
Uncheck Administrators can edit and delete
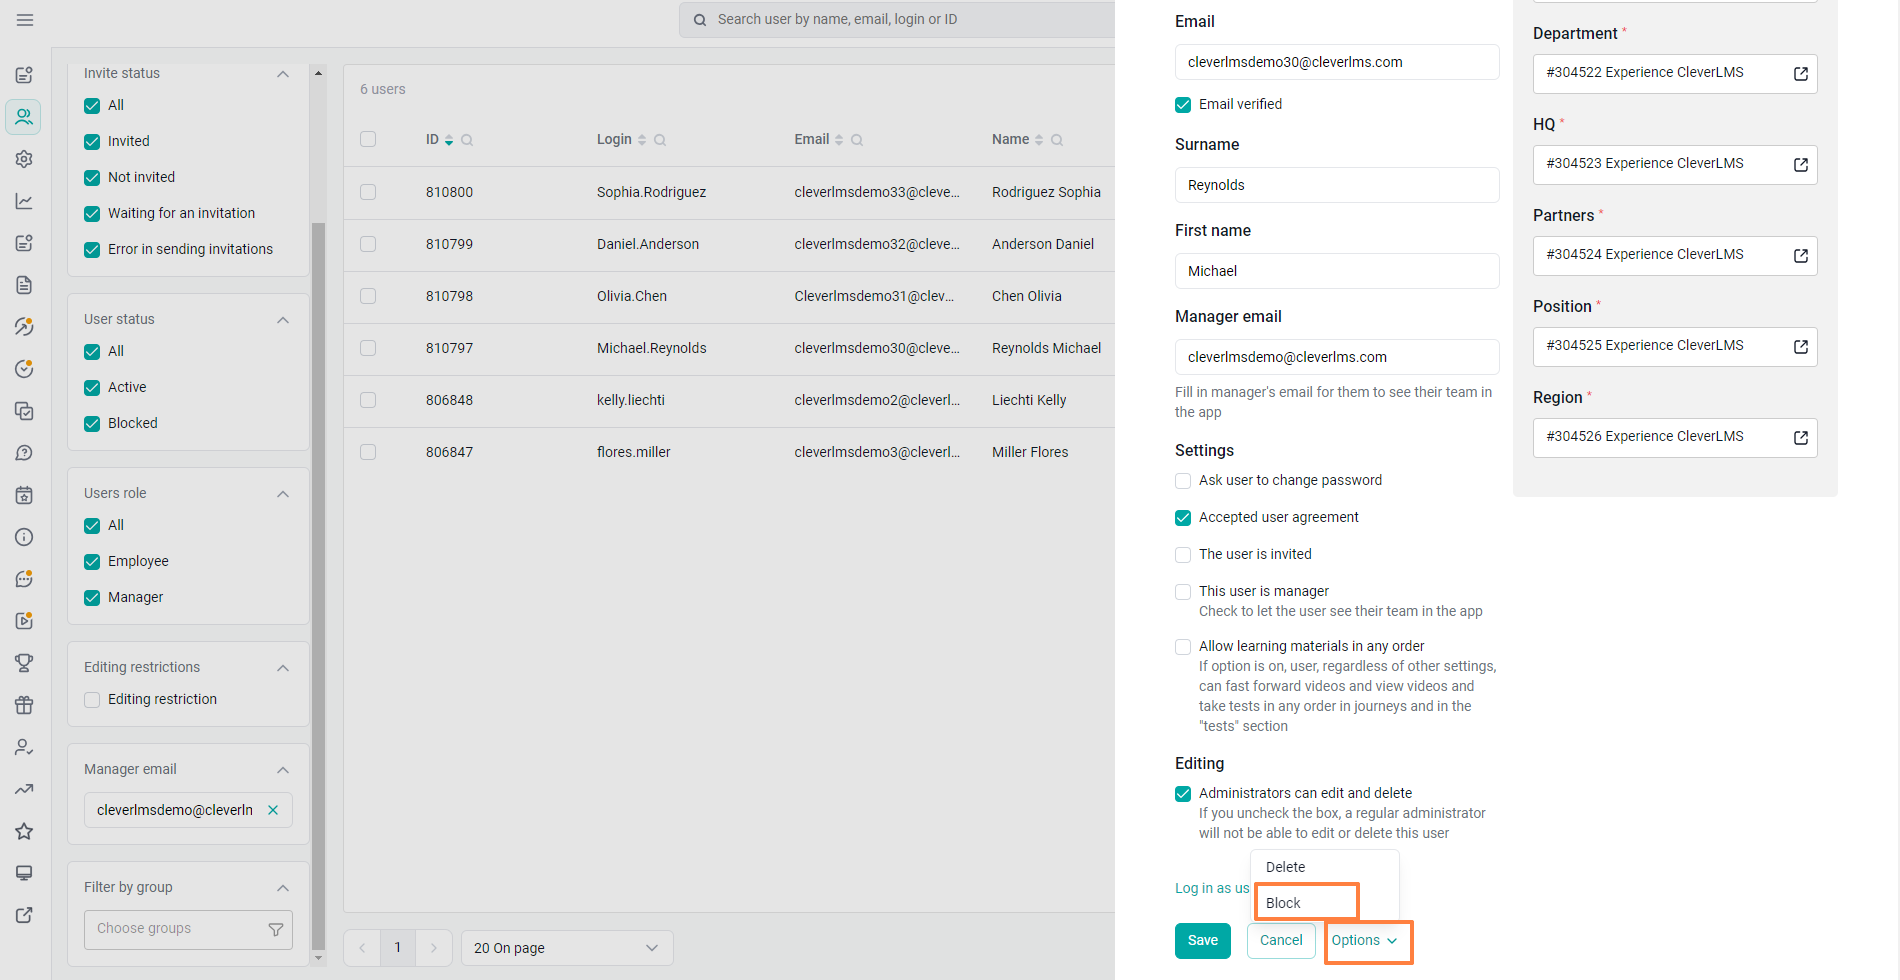pos(1183,794)
